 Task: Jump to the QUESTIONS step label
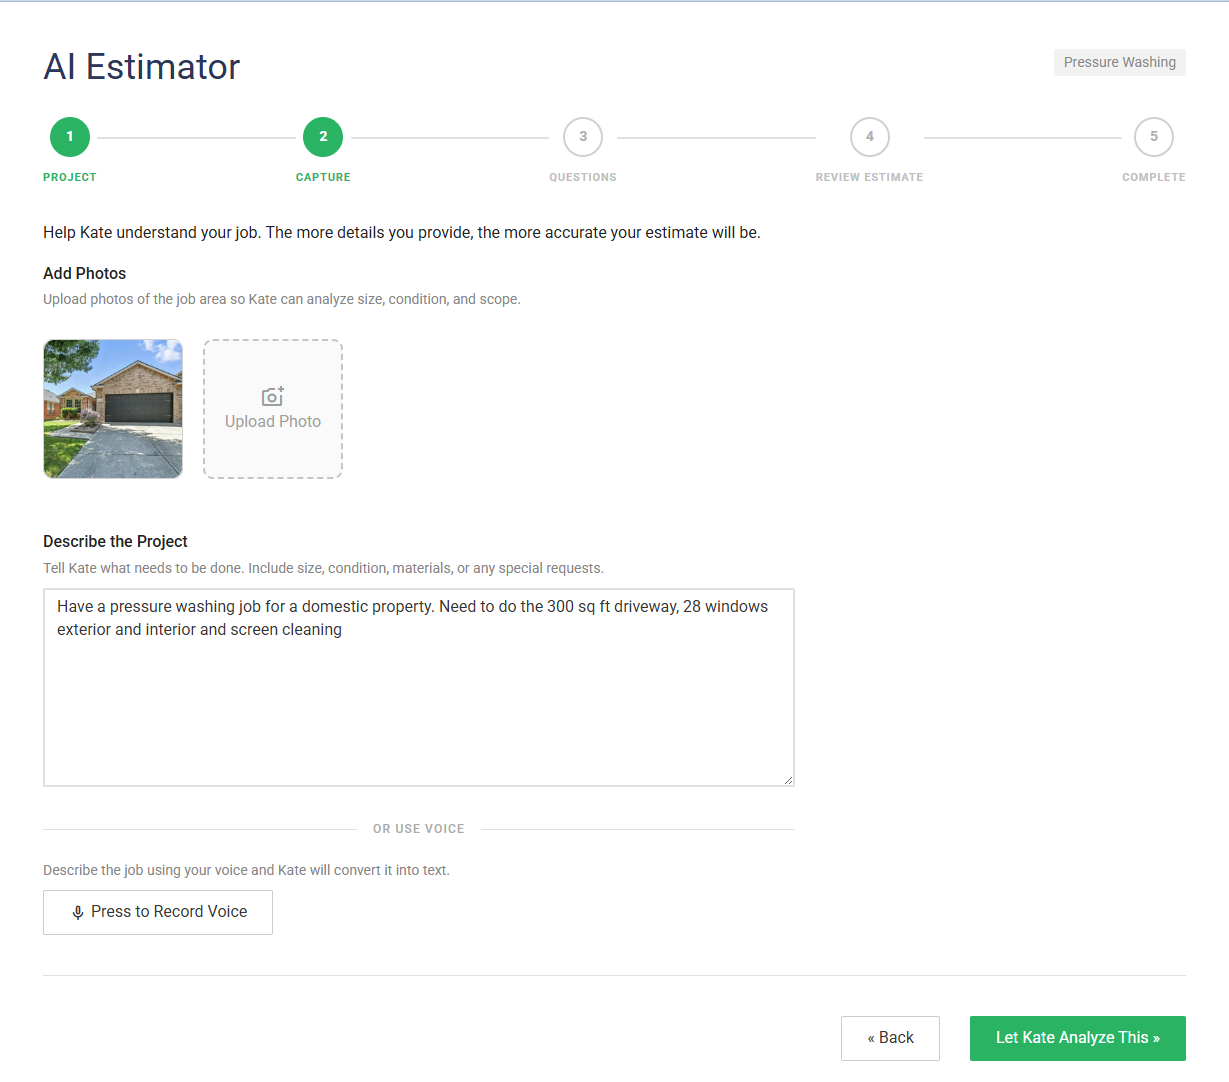[583, 177]
